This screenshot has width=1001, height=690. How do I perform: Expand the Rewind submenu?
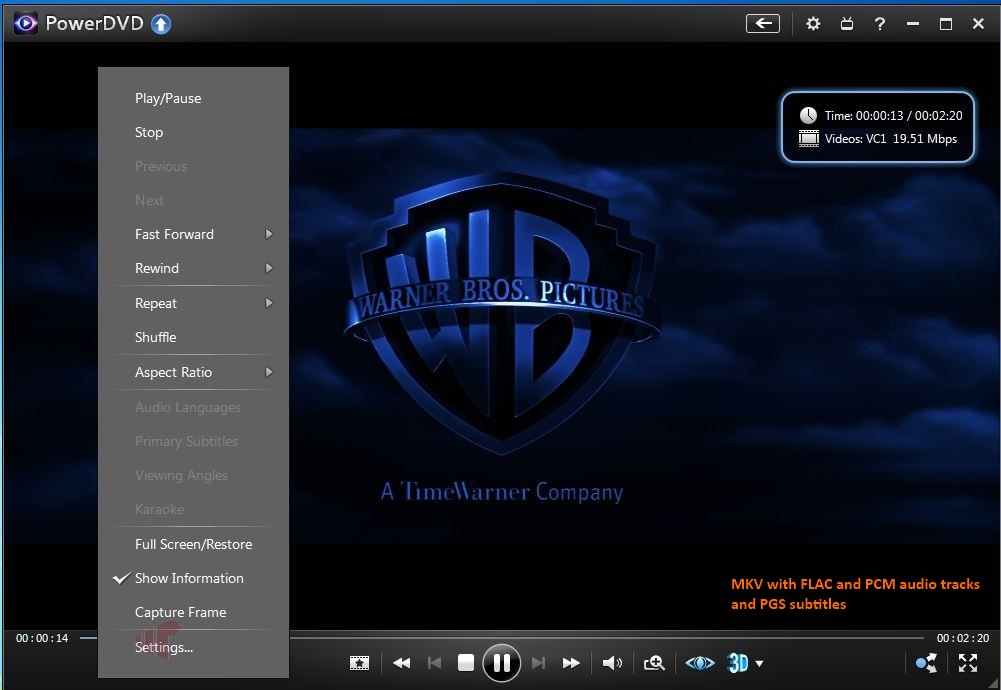(193, 268)
